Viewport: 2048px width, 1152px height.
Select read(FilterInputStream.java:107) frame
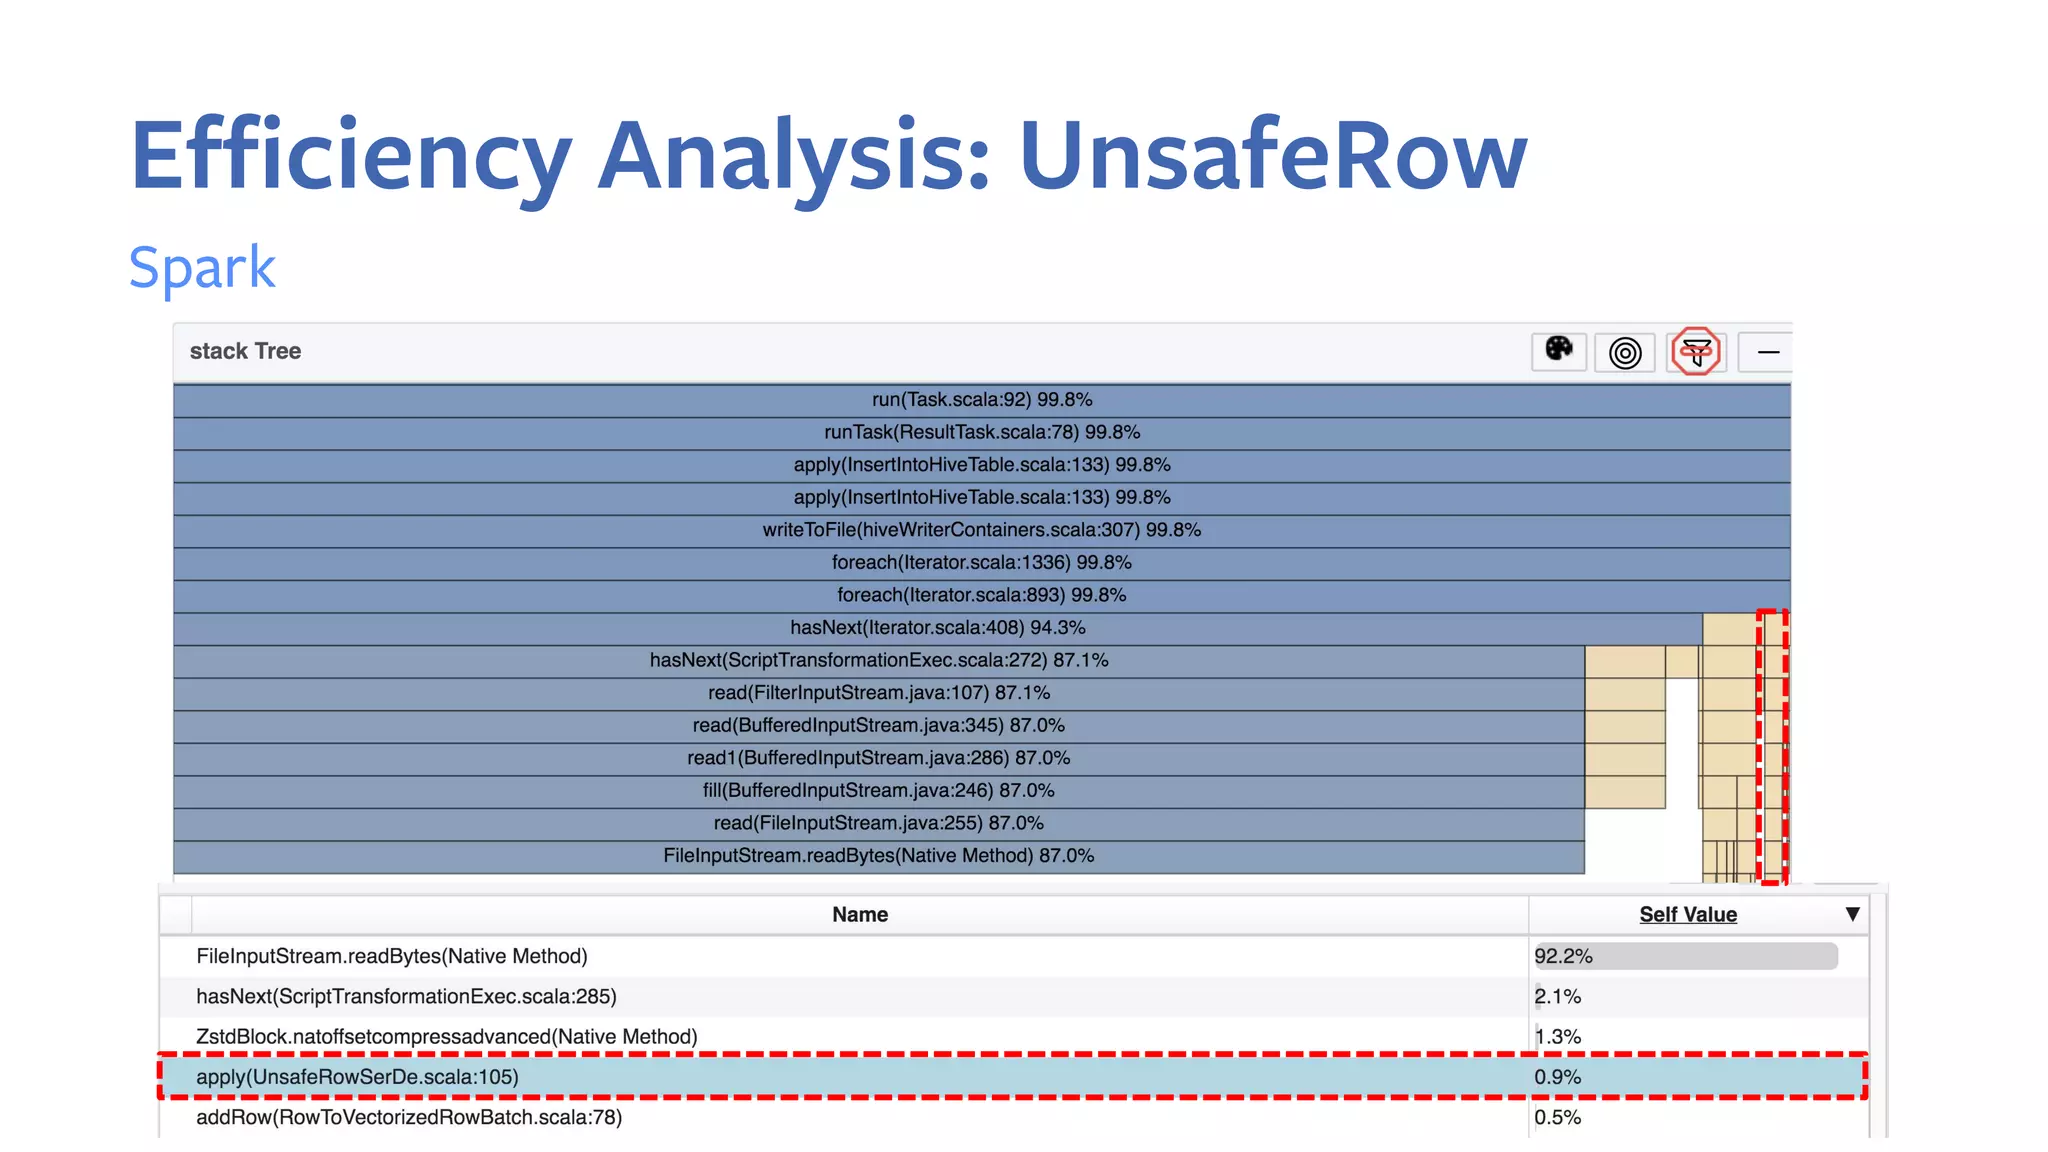point(879,693)
